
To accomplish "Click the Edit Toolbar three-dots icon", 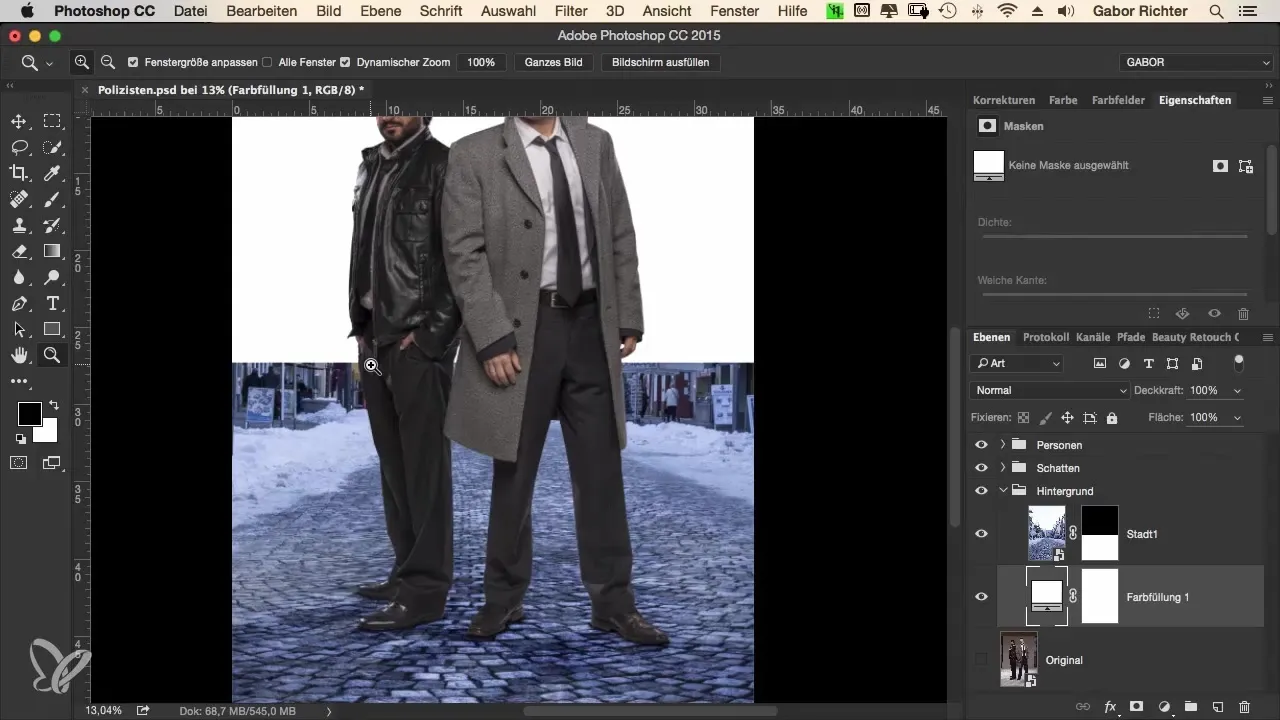I will coord(19,381).
